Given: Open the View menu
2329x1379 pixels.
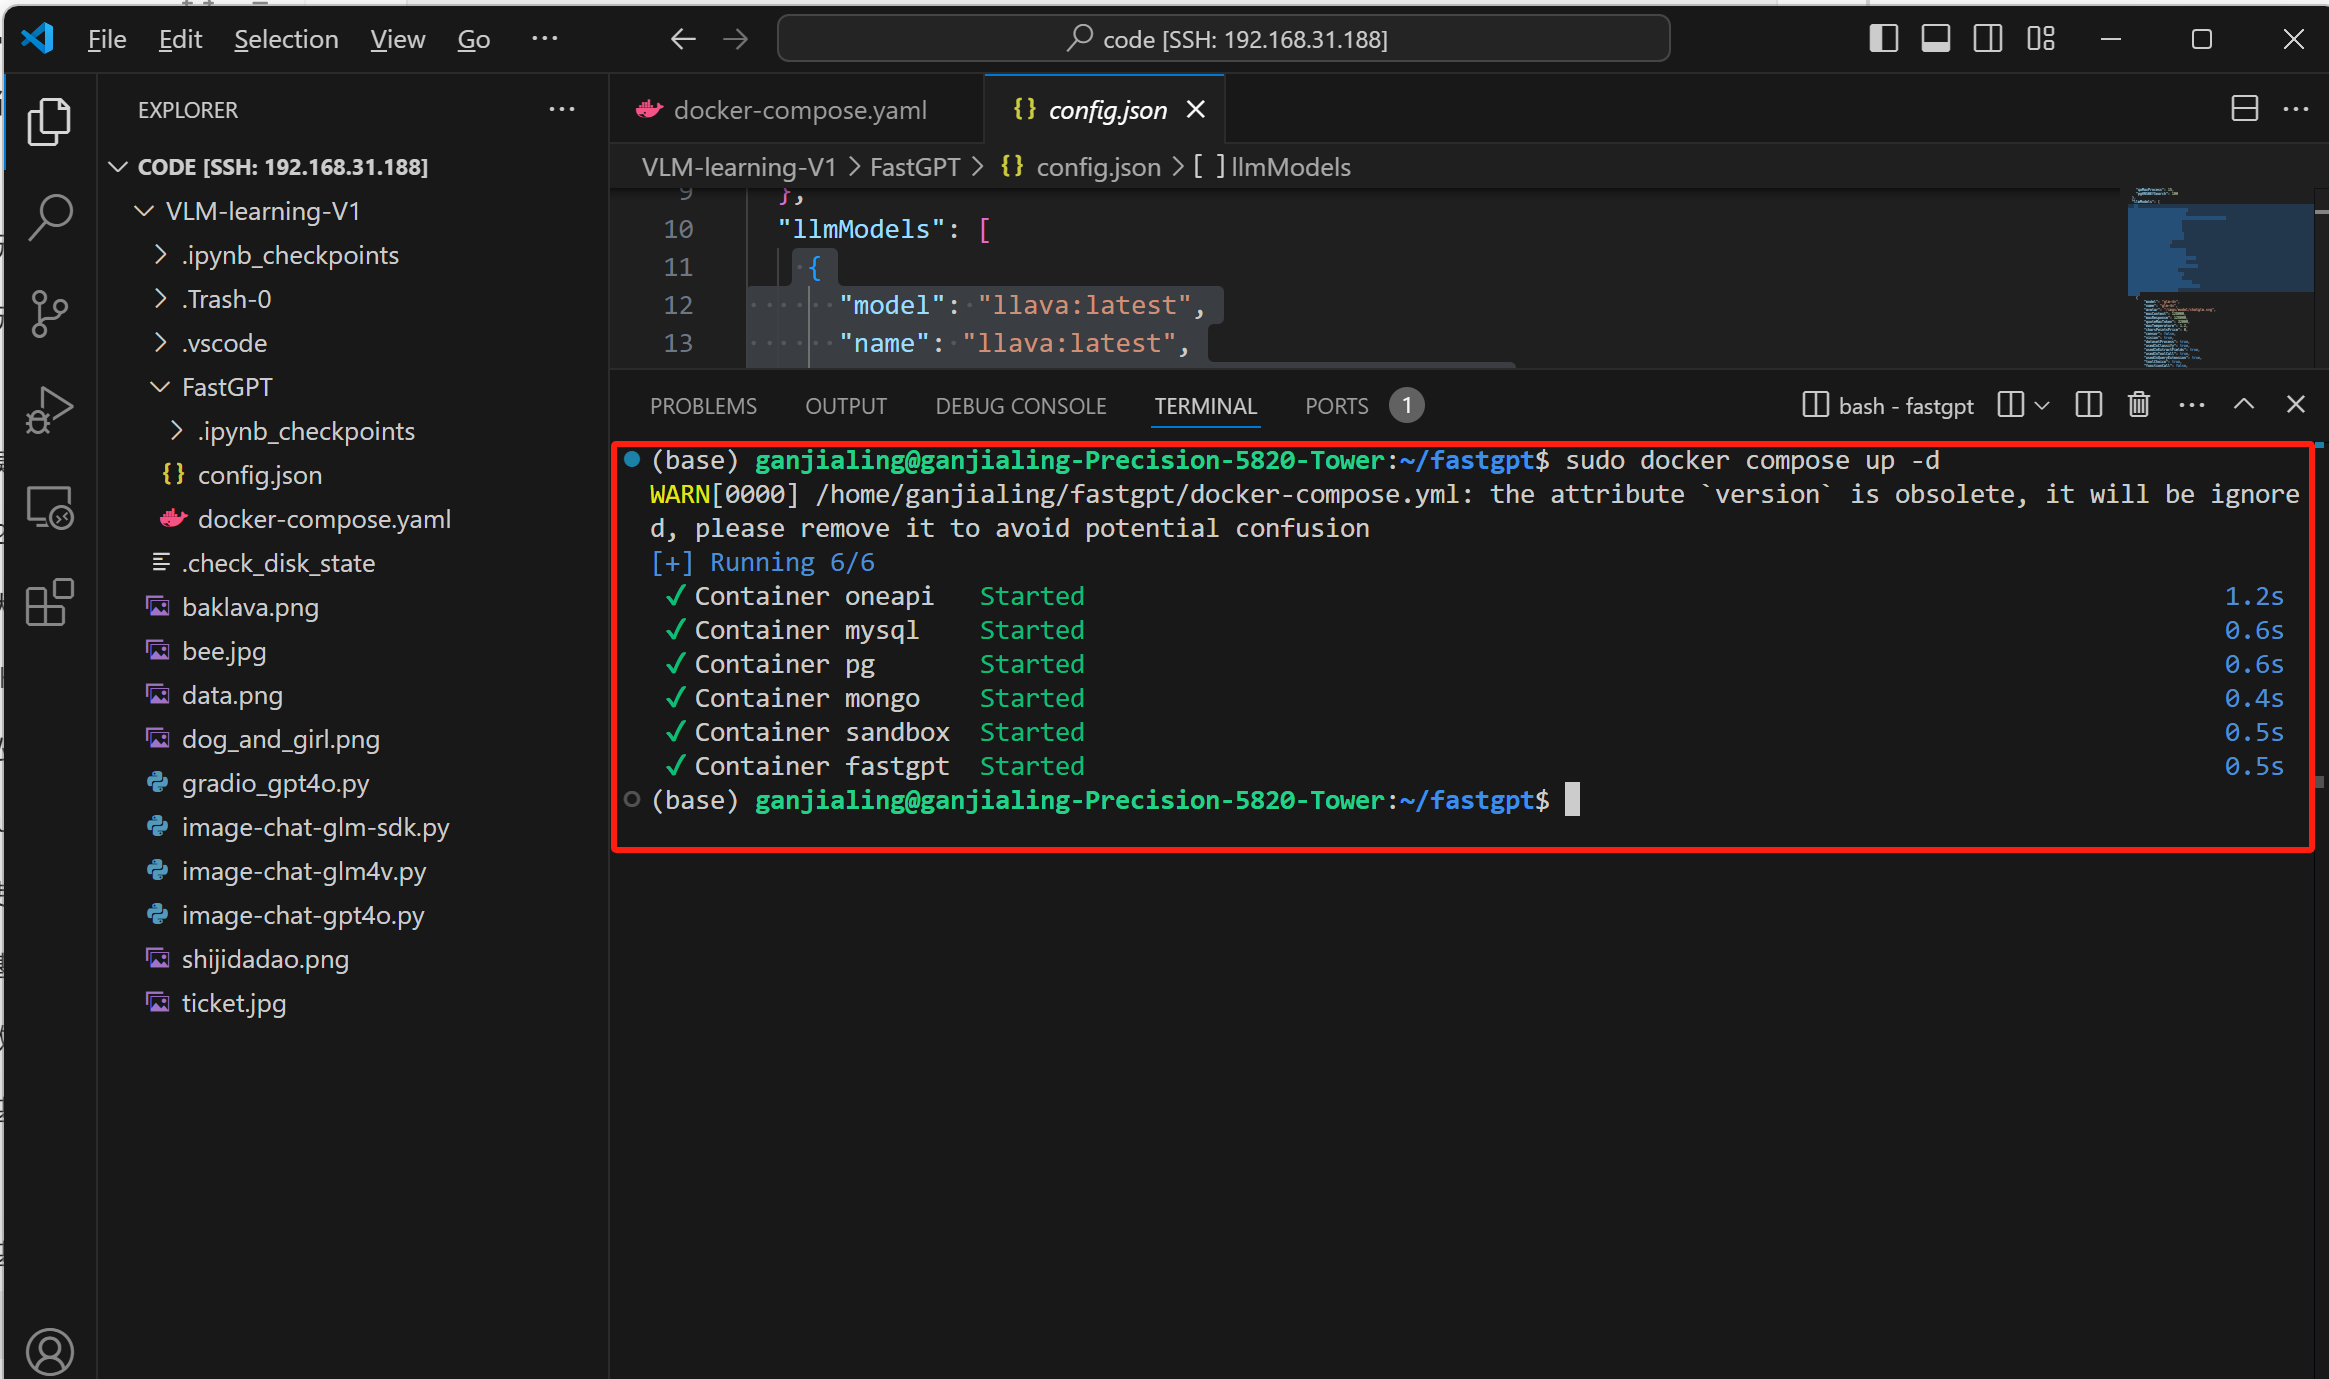Looking at the screenshot, I should point(397,39).
